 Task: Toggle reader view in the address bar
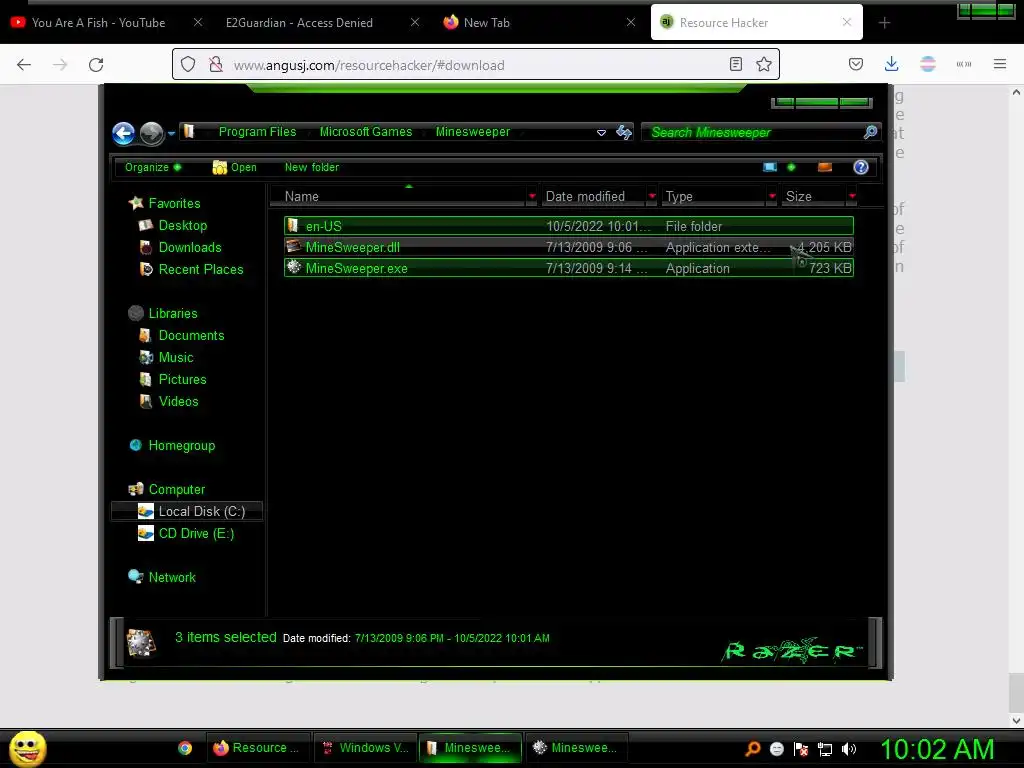point(736,64)
